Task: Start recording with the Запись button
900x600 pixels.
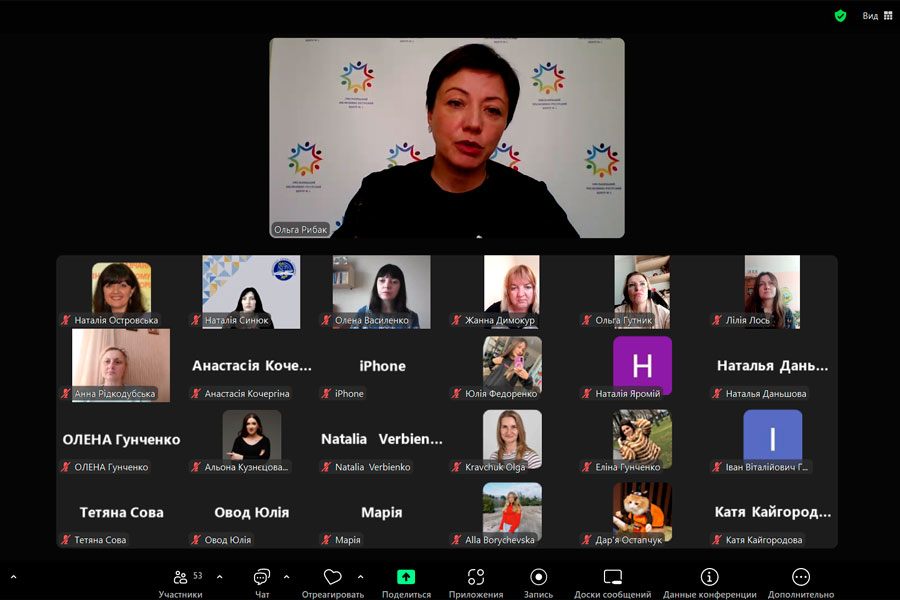Action: coord(539,578)
